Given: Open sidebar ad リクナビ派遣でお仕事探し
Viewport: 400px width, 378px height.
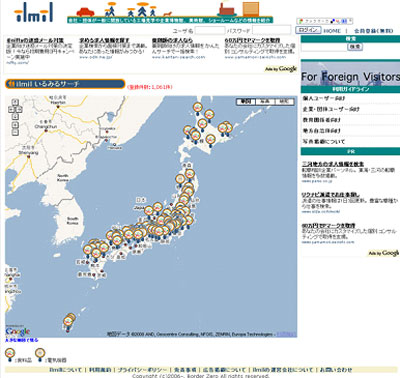Looking at the screenshot, I should 331,194.
